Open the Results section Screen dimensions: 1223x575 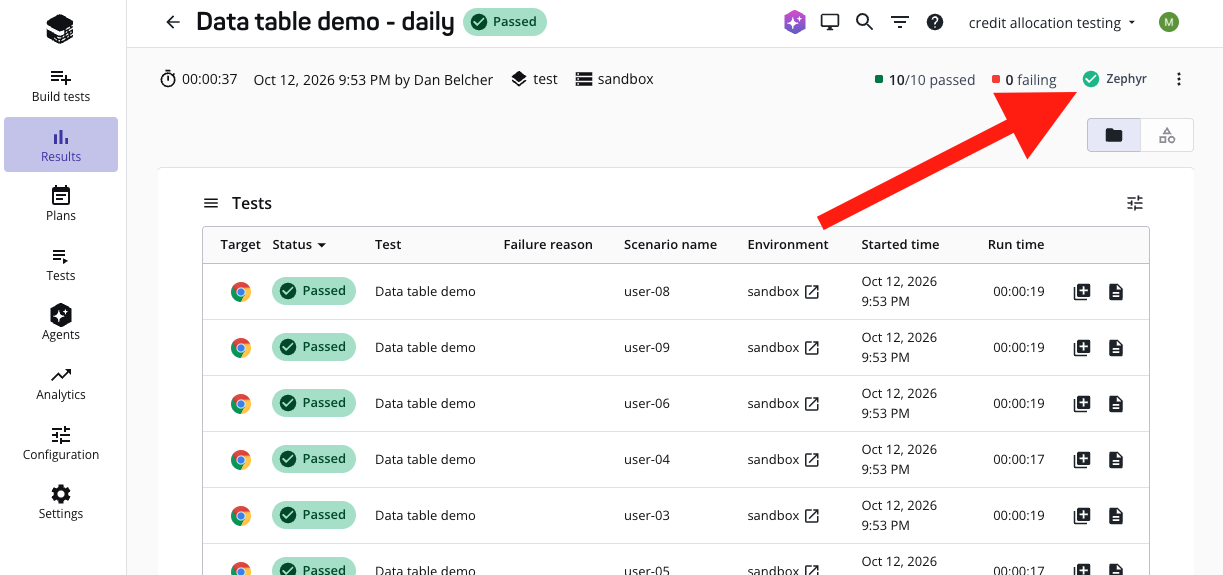(x=61, y=145)
